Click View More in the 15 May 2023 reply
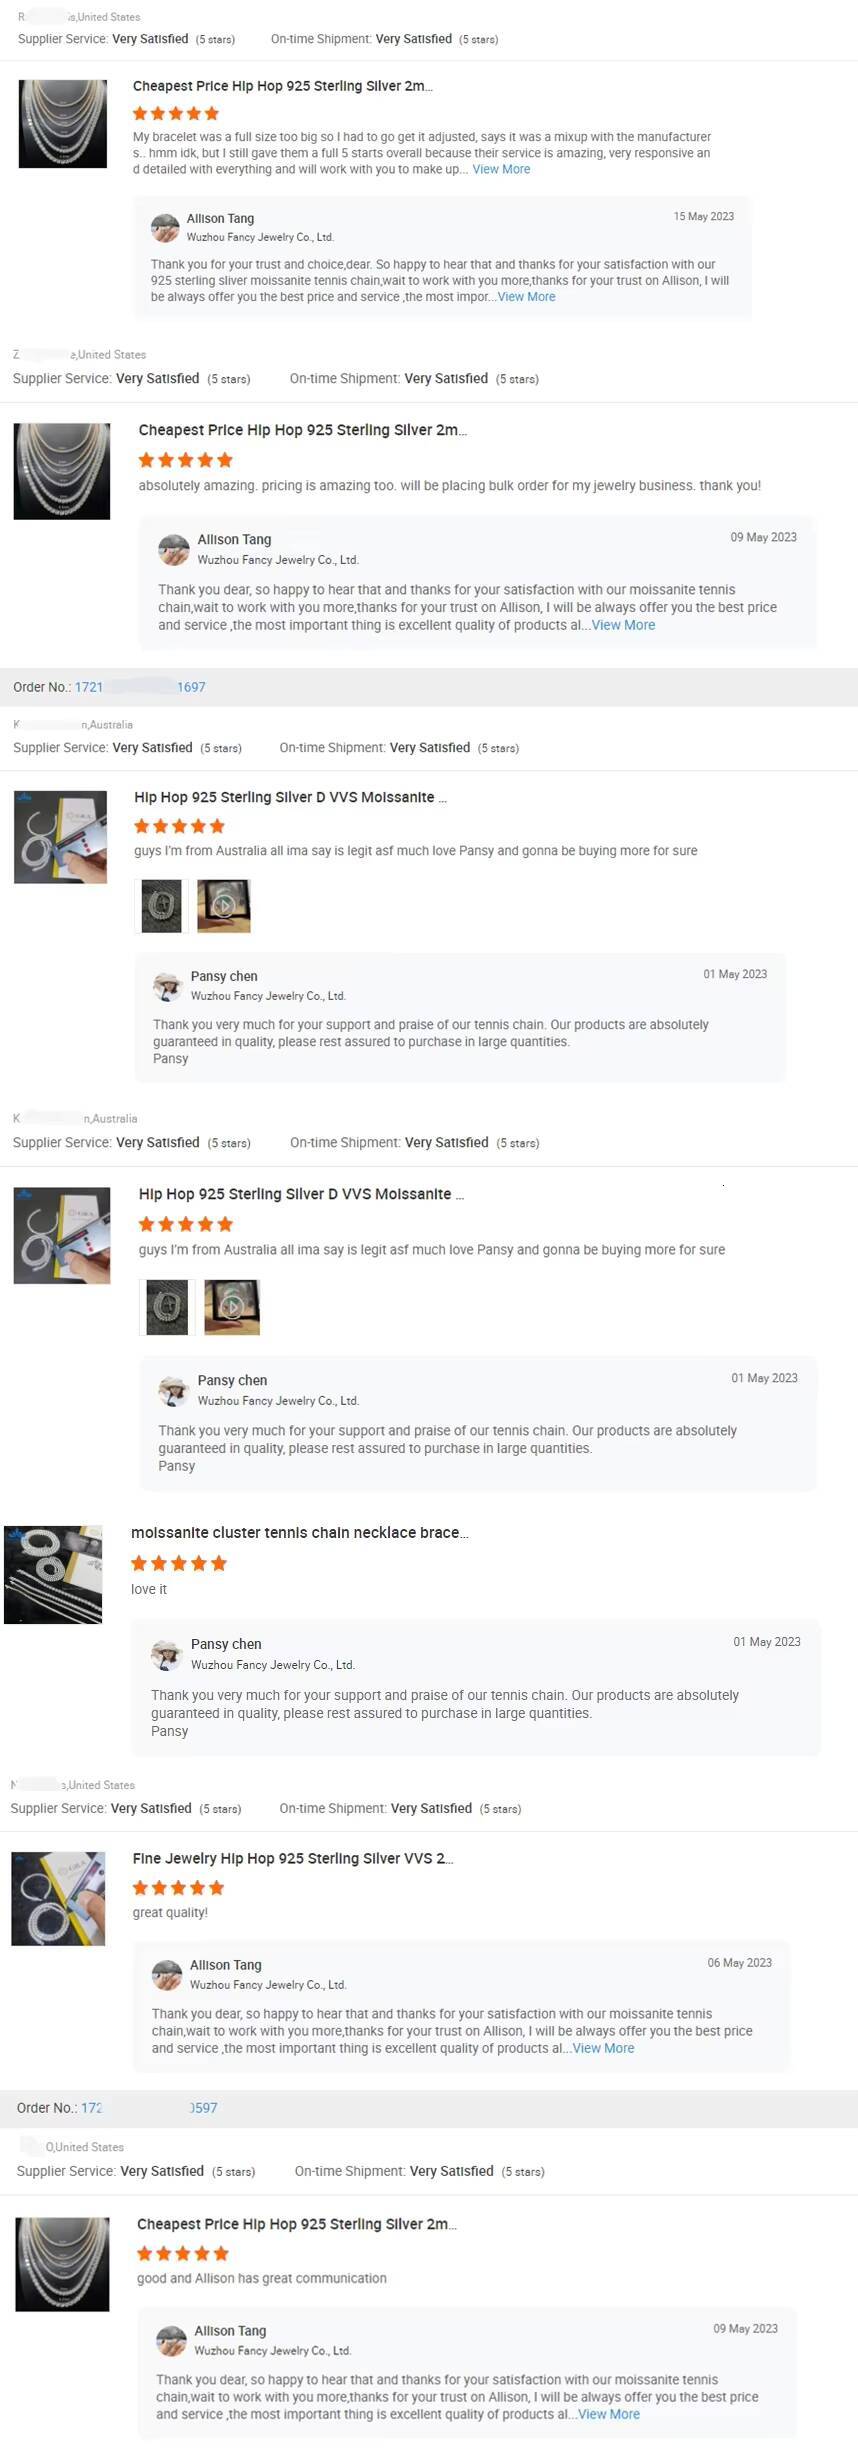The width and height of the screenshot is (858, 2461). click(x=526, y=297)
